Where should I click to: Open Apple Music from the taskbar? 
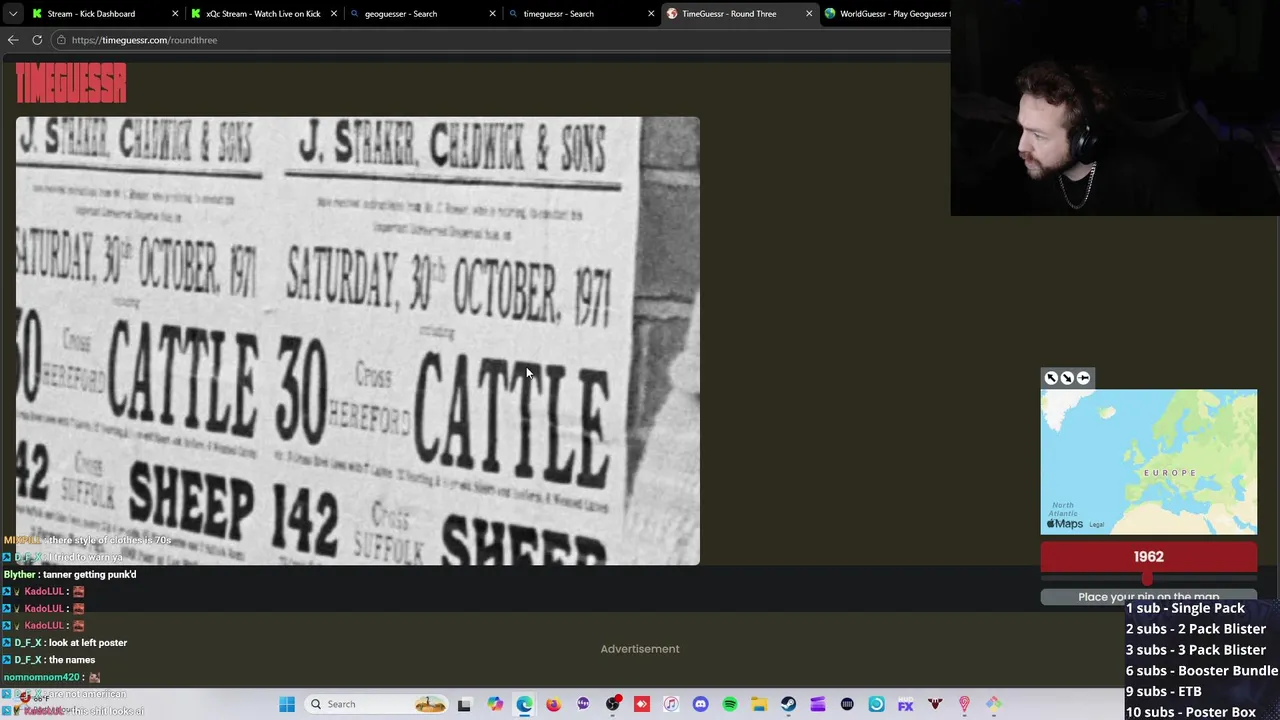[x=671, y=704]
